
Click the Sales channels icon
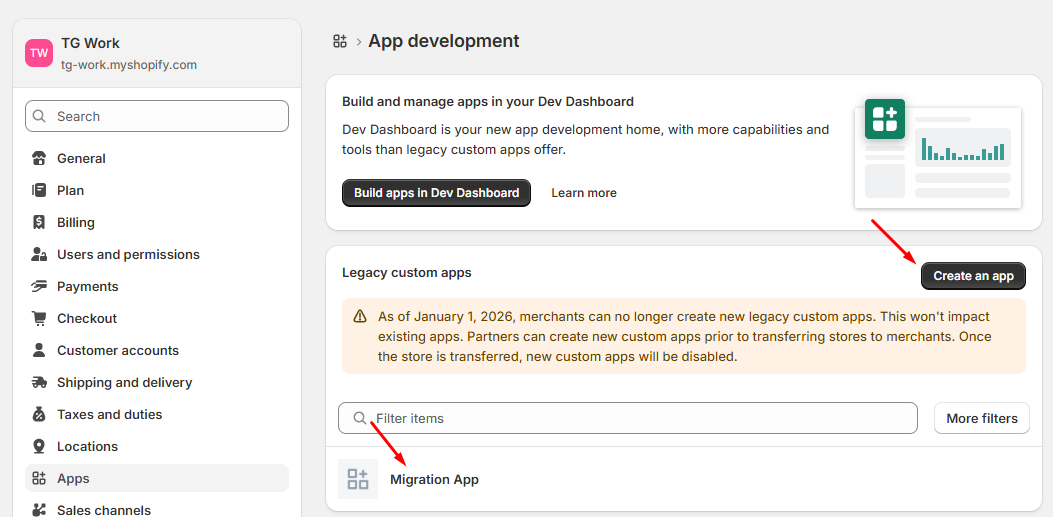(x=39, y=510)
